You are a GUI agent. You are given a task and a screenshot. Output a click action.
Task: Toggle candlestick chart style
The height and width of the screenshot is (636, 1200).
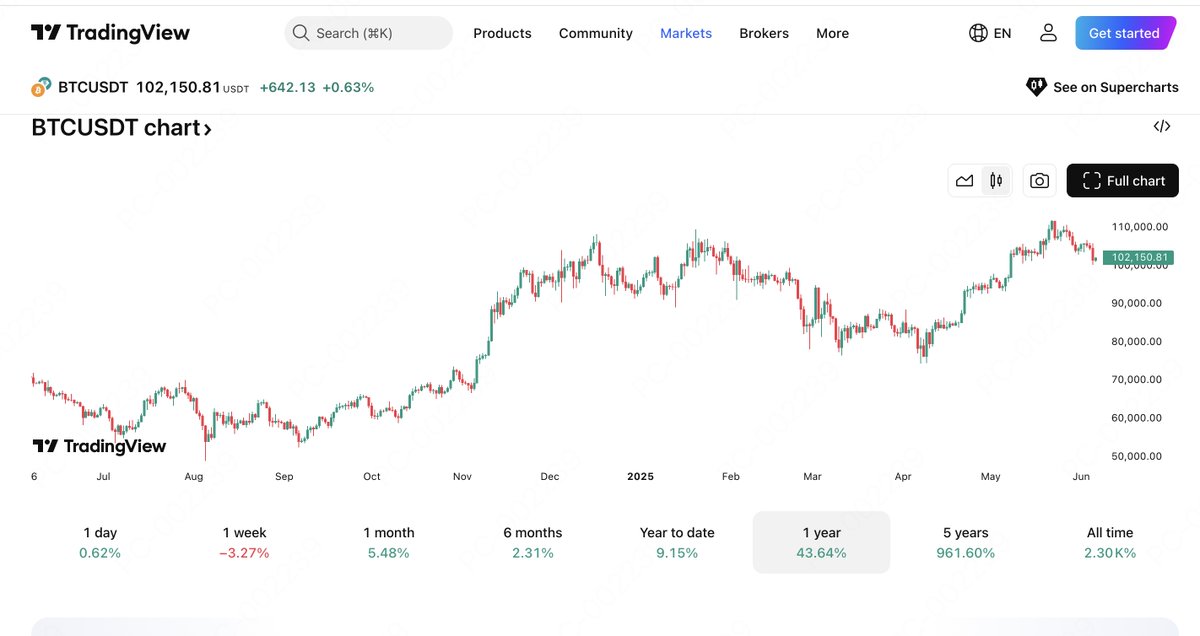point(995,180)
